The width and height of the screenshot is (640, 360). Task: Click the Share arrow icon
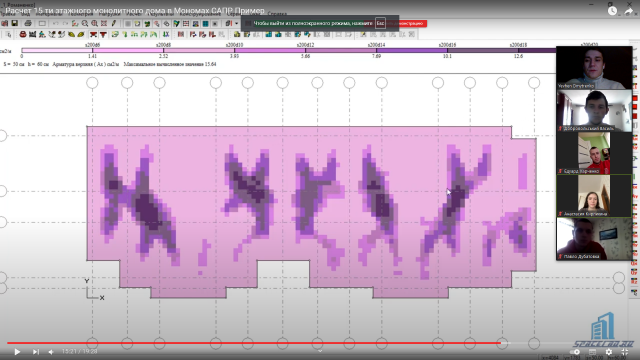pos(629,11)
